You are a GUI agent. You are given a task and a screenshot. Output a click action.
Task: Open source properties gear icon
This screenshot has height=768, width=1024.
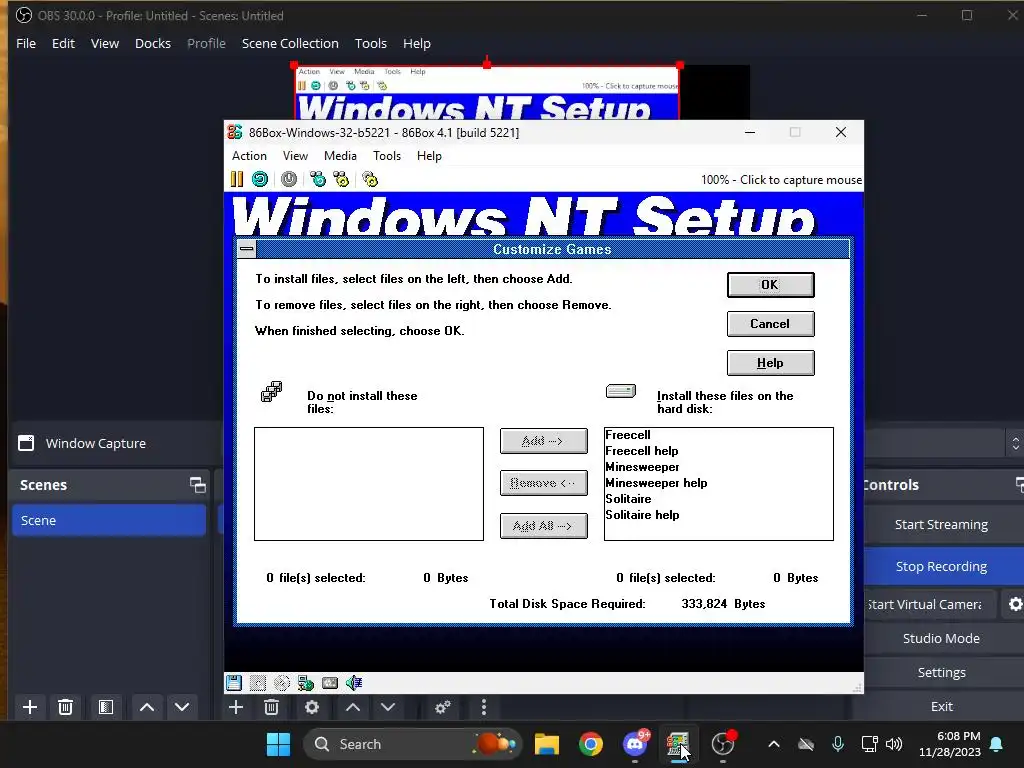pyautogui.click(x=312, y=707)
